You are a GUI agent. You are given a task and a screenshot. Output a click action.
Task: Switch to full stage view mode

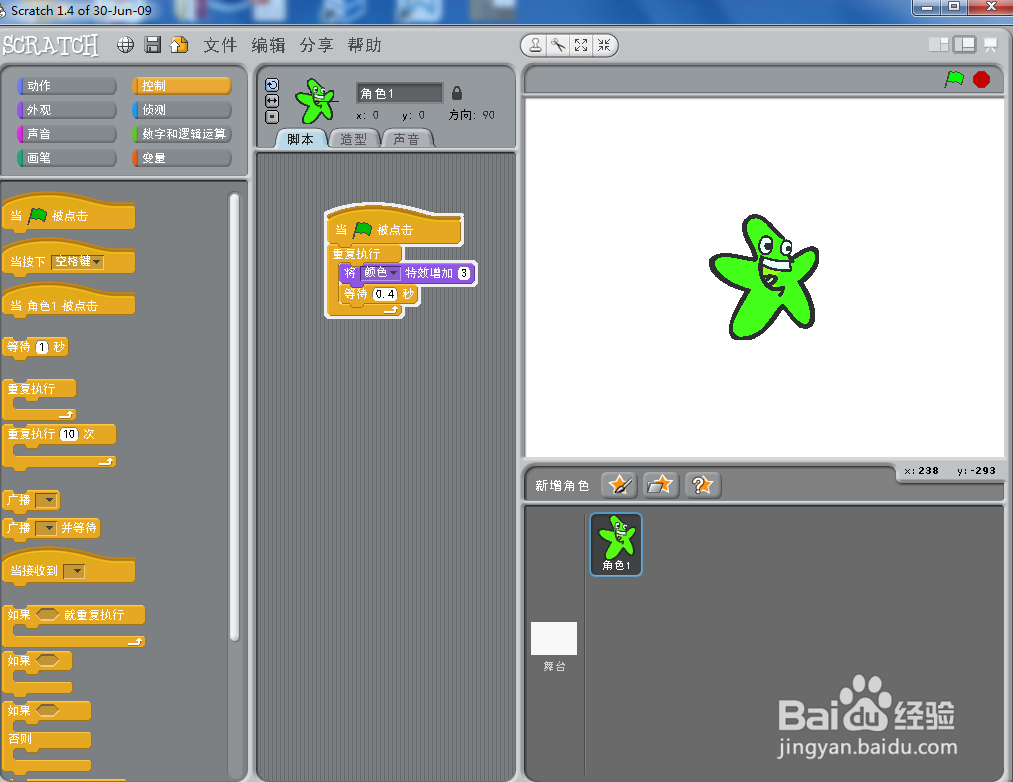[964, 45]
